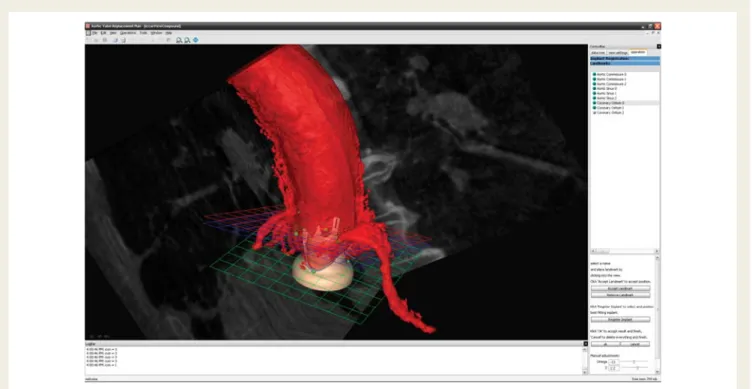Switch to the view settings tab

(618, 52)
